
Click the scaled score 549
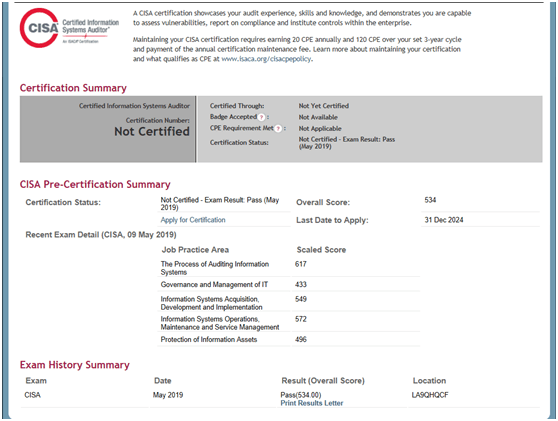pyautogui.click(x=301, y=299)
